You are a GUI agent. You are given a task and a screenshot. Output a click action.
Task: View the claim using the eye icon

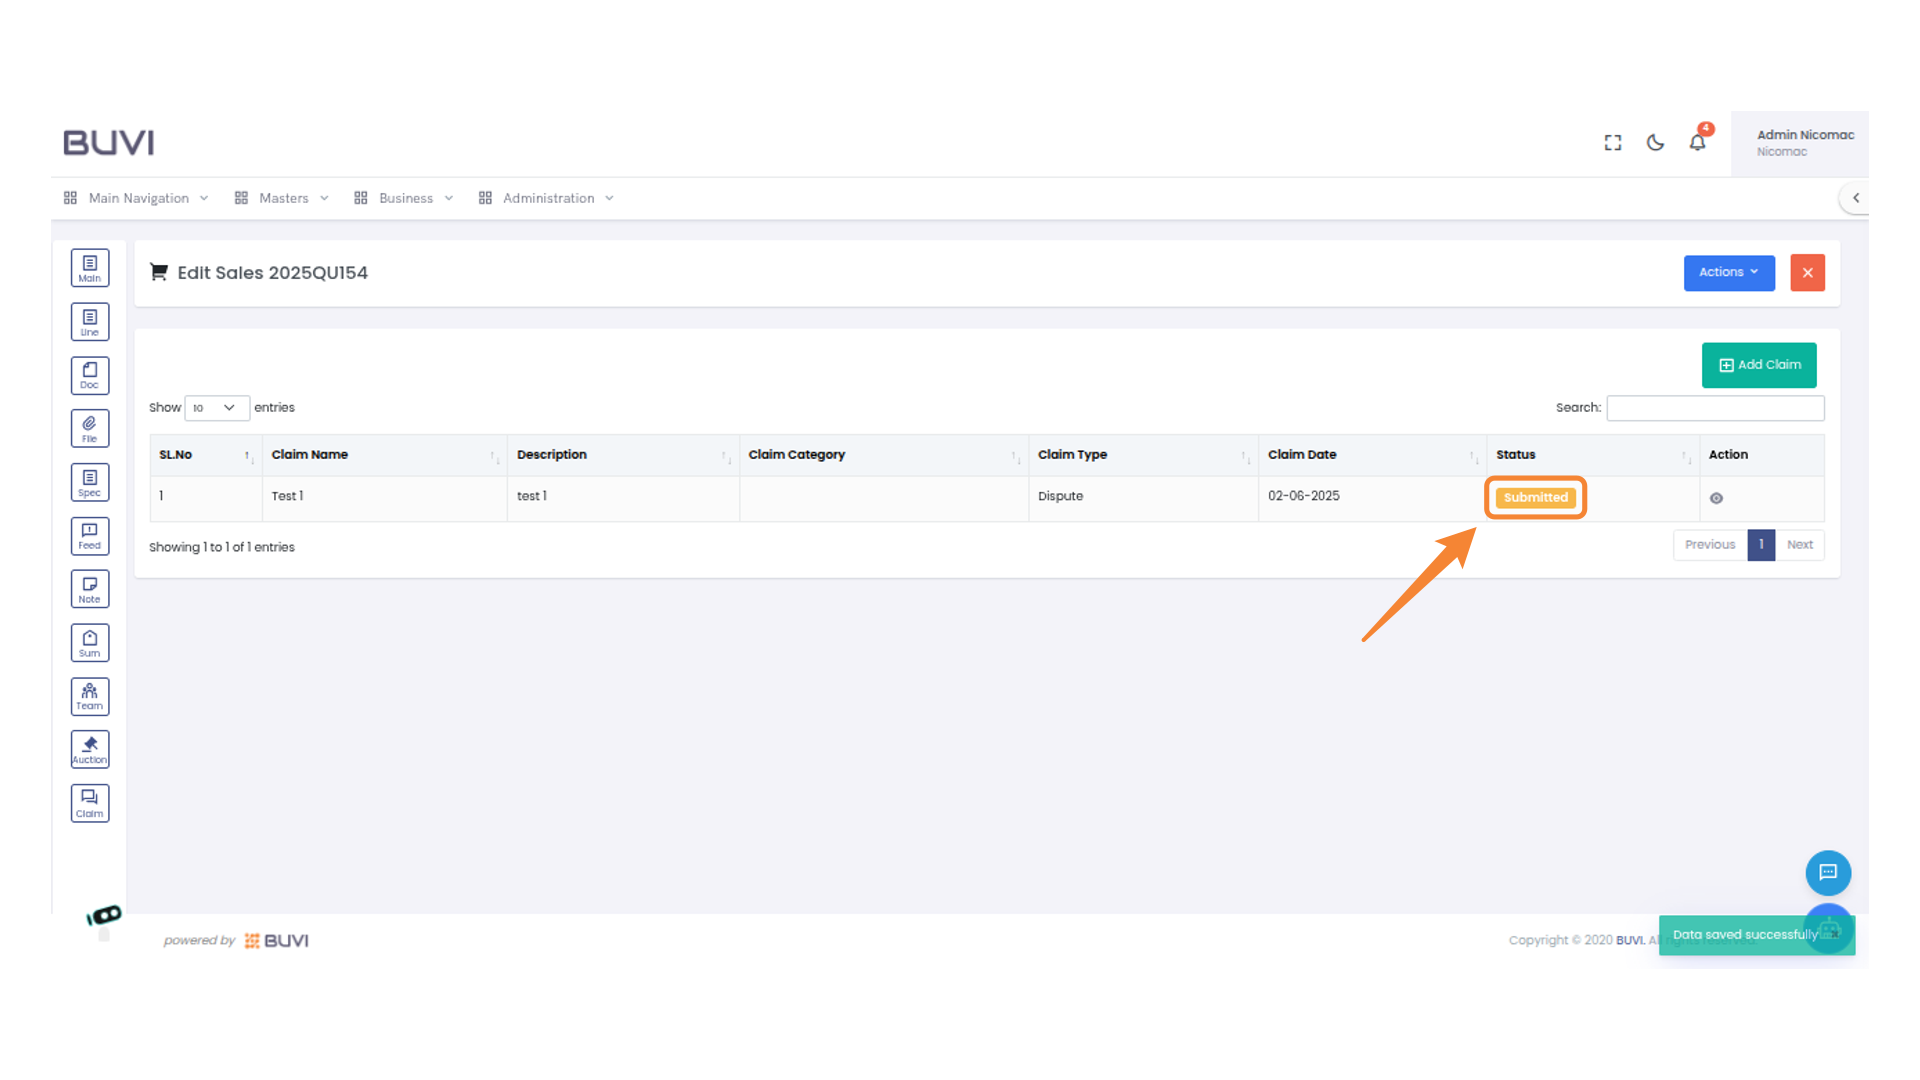click(x=1716, y=497)
